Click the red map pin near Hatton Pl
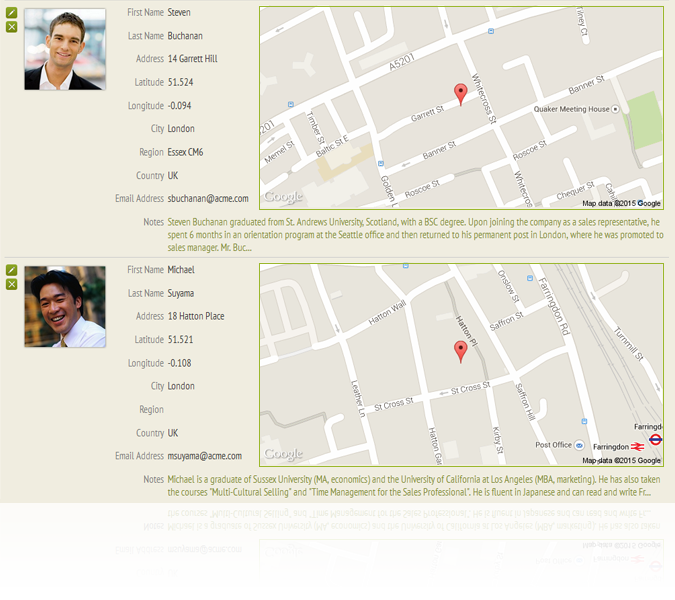 tap(461, 352)
